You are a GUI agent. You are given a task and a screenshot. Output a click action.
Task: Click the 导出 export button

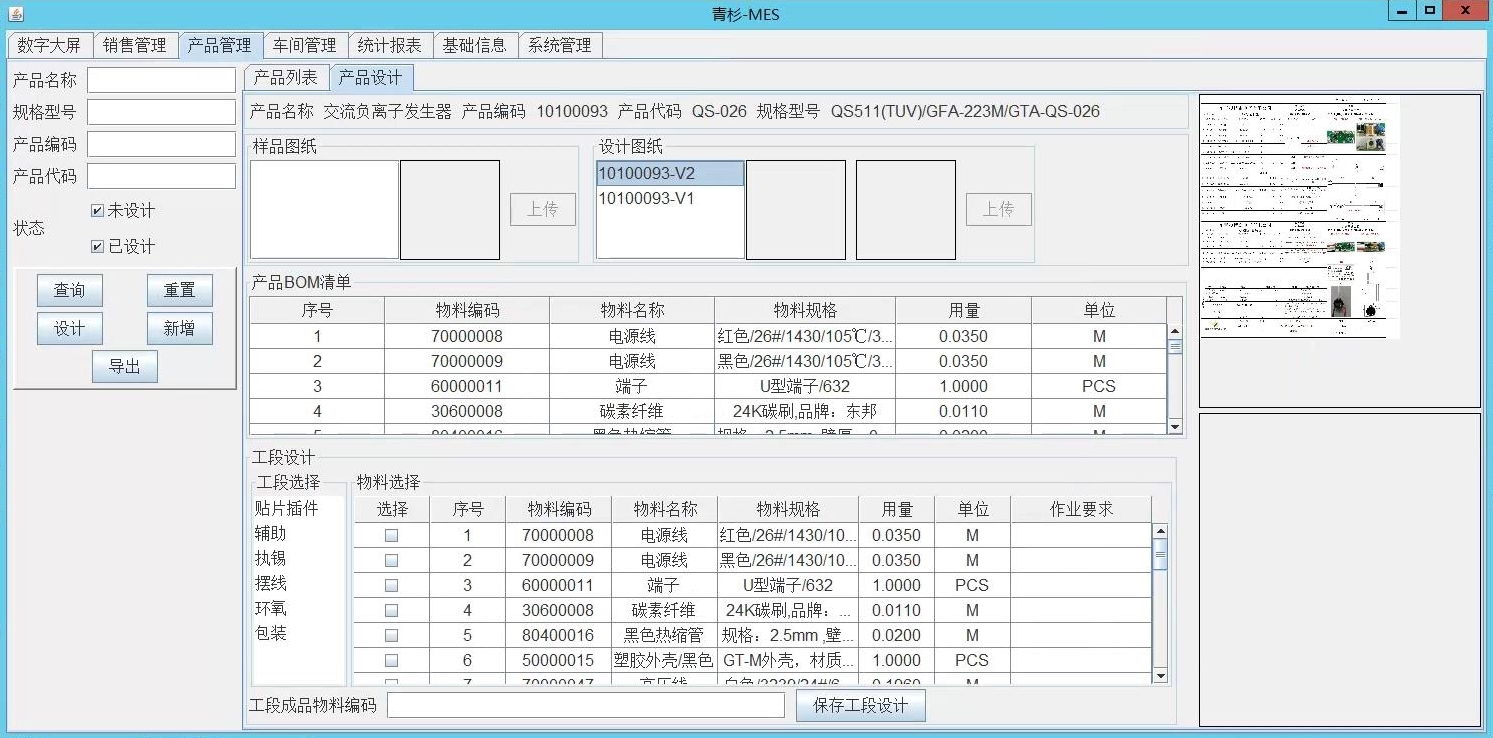124,367
